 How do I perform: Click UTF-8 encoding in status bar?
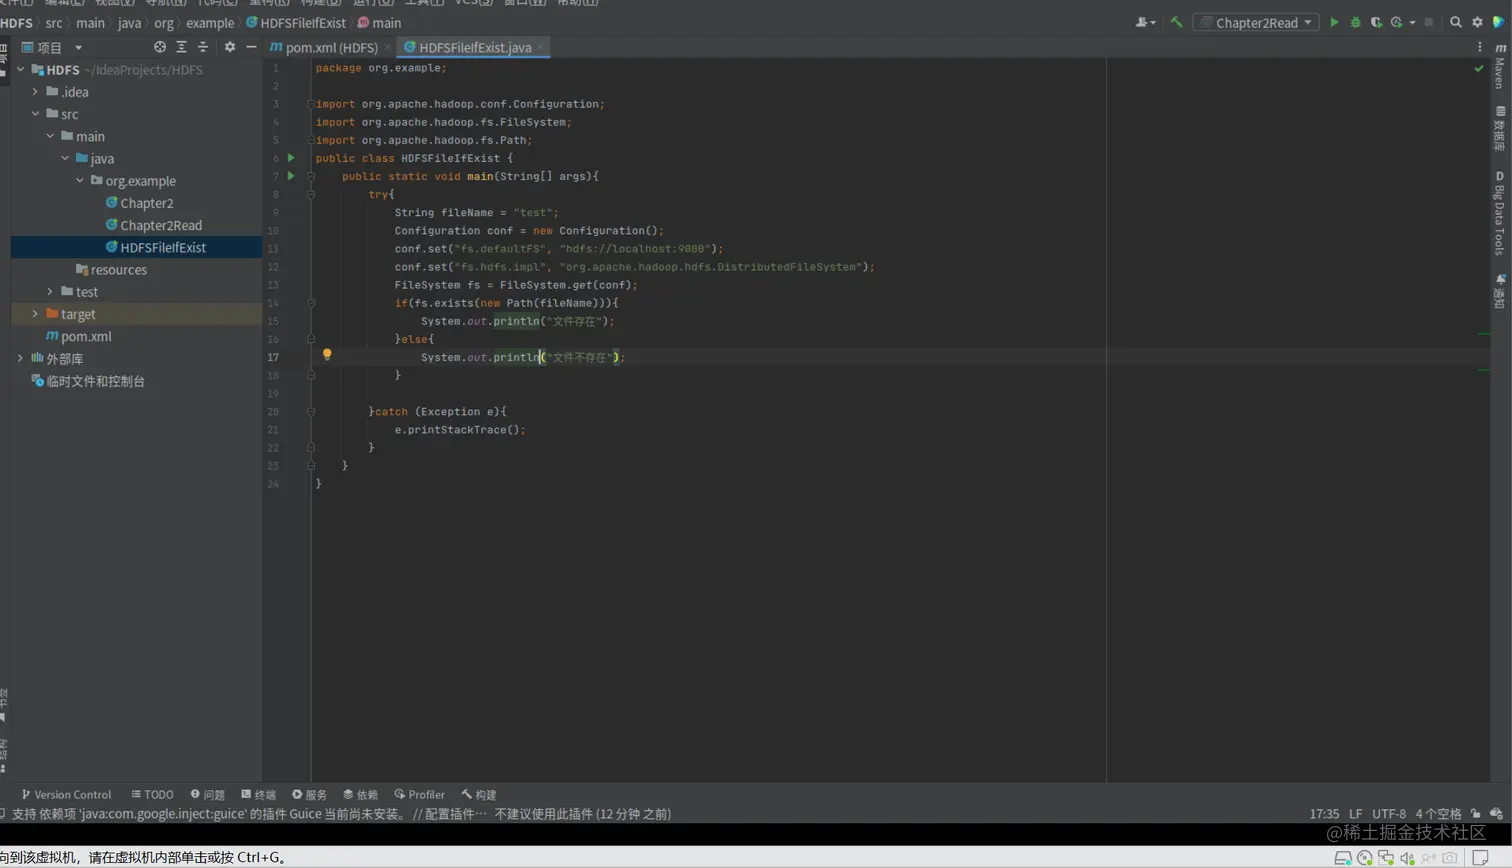[x=1388, y=814]
